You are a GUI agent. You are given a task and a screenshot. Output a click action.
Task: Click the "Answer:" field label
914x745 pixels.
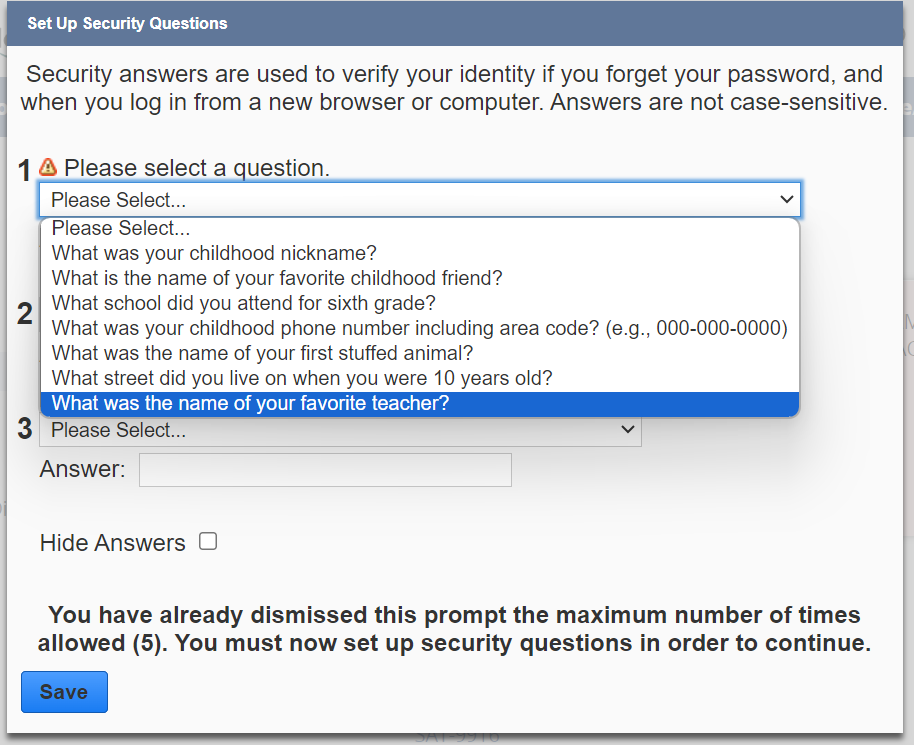(82, 470)
